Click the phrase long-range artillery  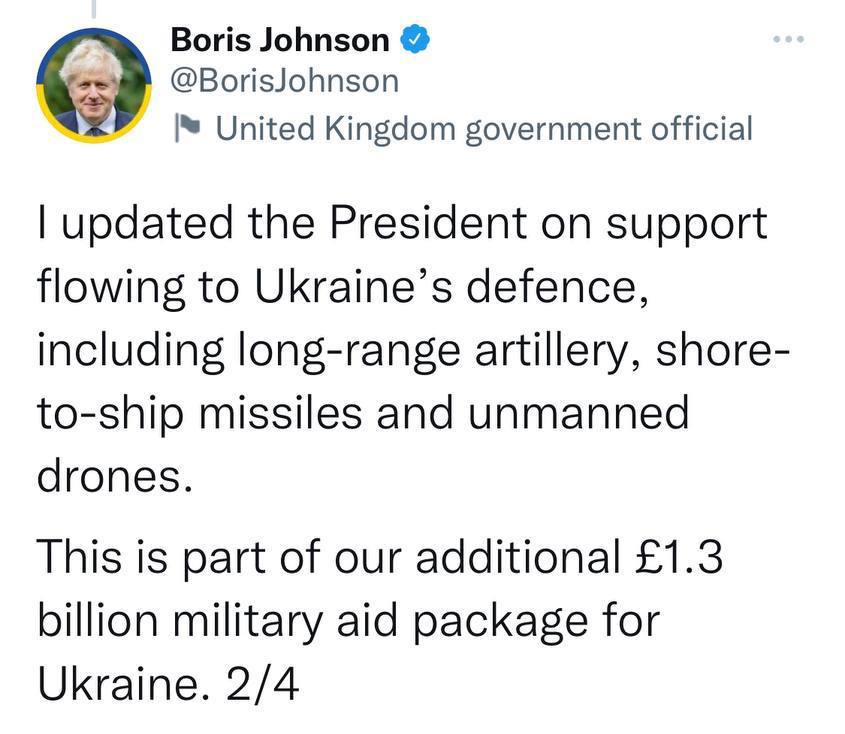click(445, 350)
